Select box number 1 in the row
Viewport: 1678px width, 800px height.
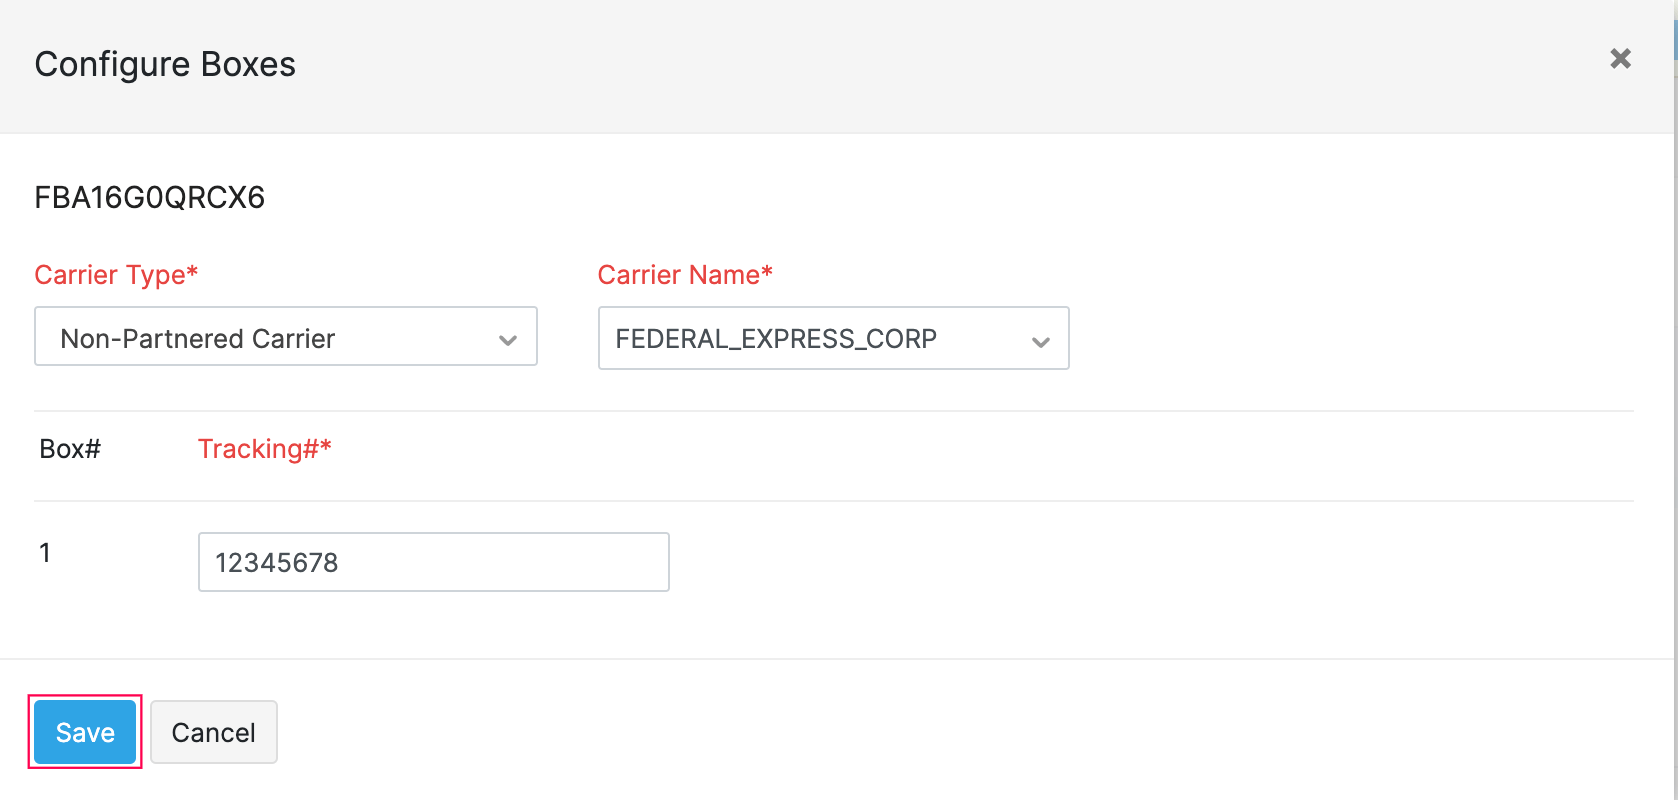pyautogui.click(x=45, y=553)
